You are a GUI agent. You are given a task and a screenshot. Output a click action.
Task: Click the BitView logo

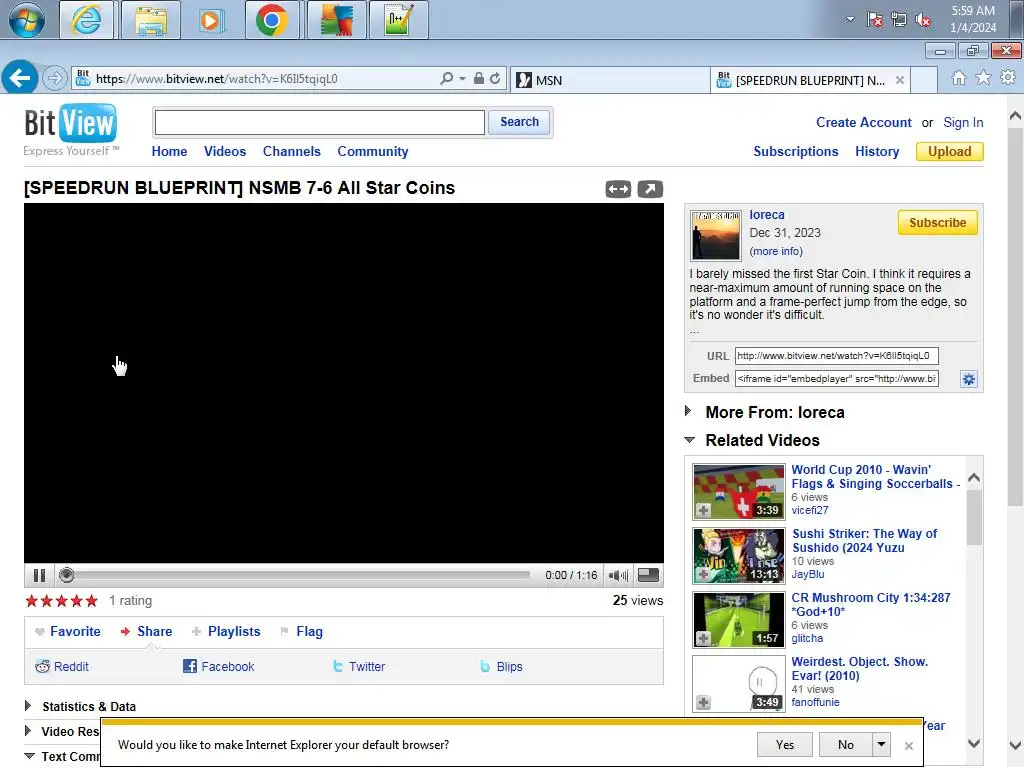click(71, 123)
